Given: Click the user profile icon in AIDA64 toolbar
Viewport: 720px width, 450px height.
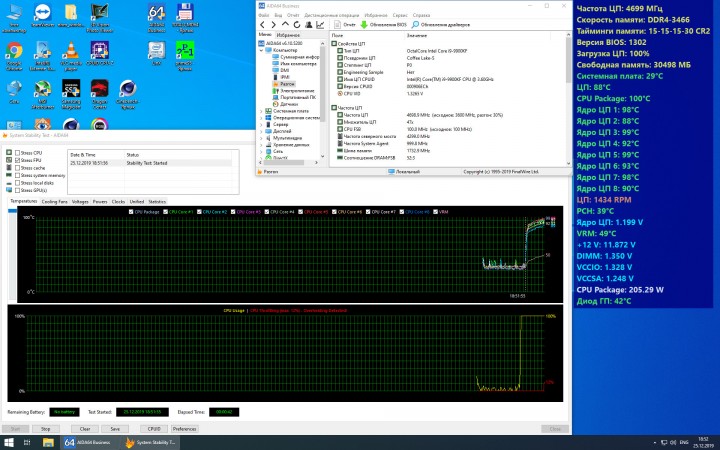Looking at the screenshot, I should [x=309, y=25].
